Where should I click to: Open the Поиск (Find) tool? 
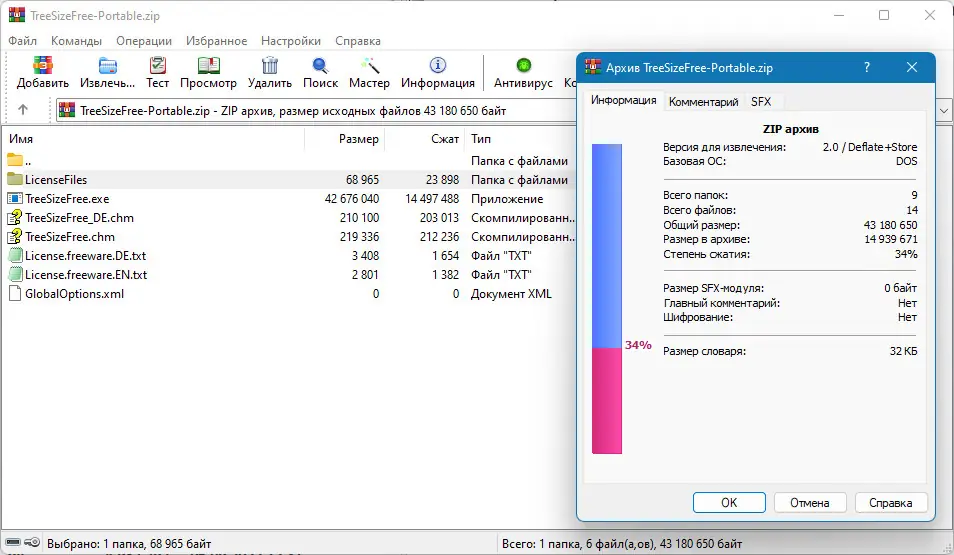click(x=320, y=65)
